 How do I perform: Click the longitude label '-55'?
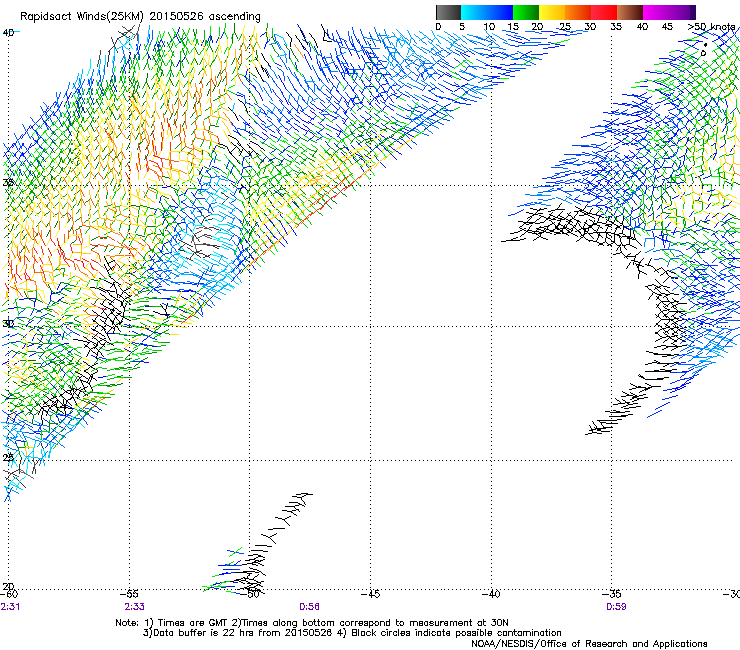coord(129,594)
